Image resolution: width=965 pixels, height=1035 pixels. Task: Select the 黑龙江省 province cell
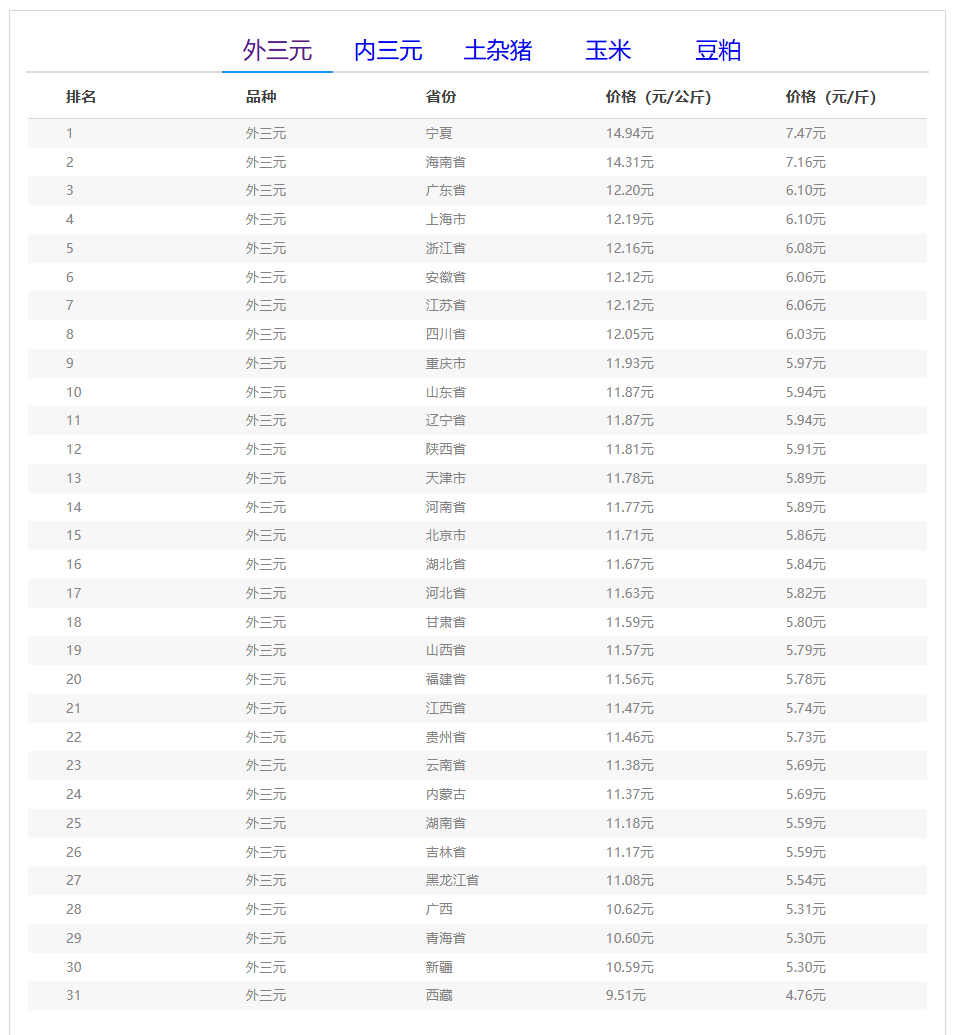click(x=452, y=880)
